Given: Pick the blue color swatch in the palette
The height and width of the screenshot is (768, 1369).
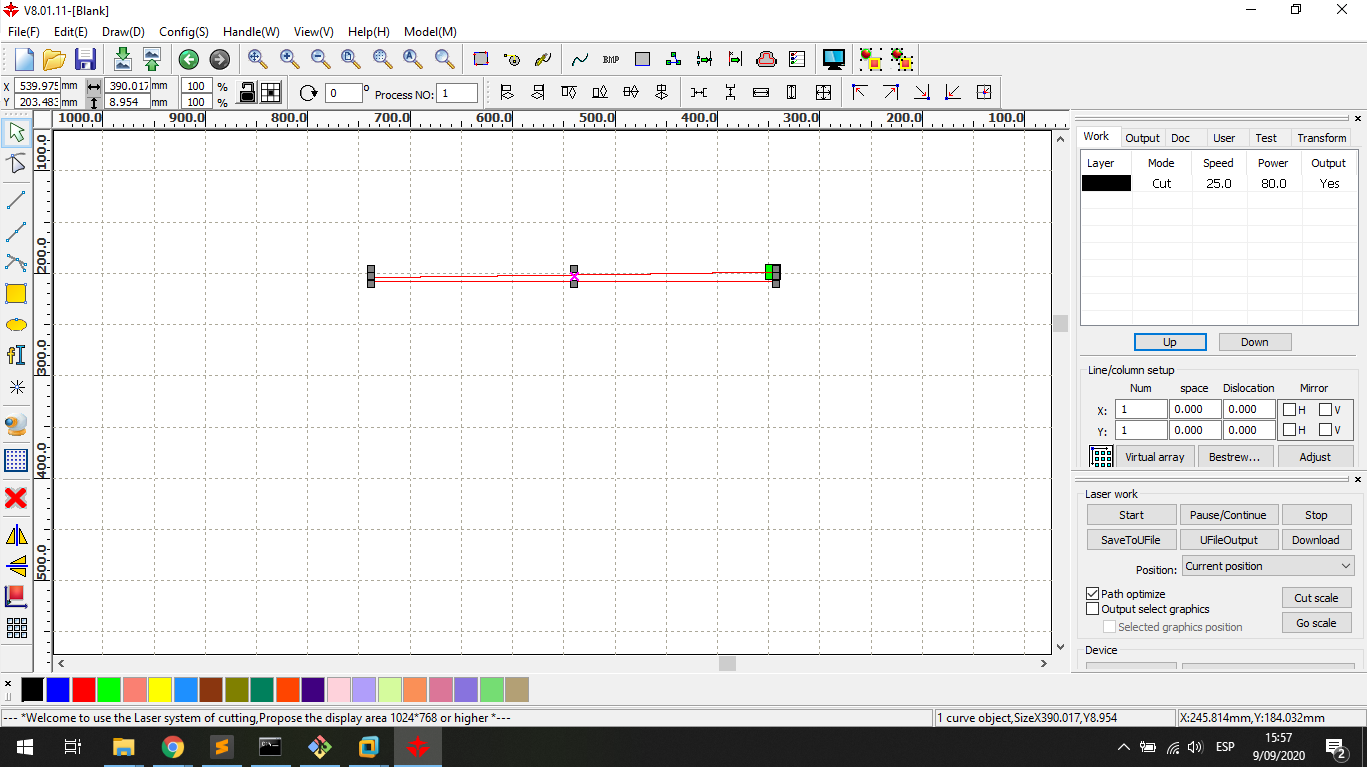Looking at the screenshot, I should (58, 689).
